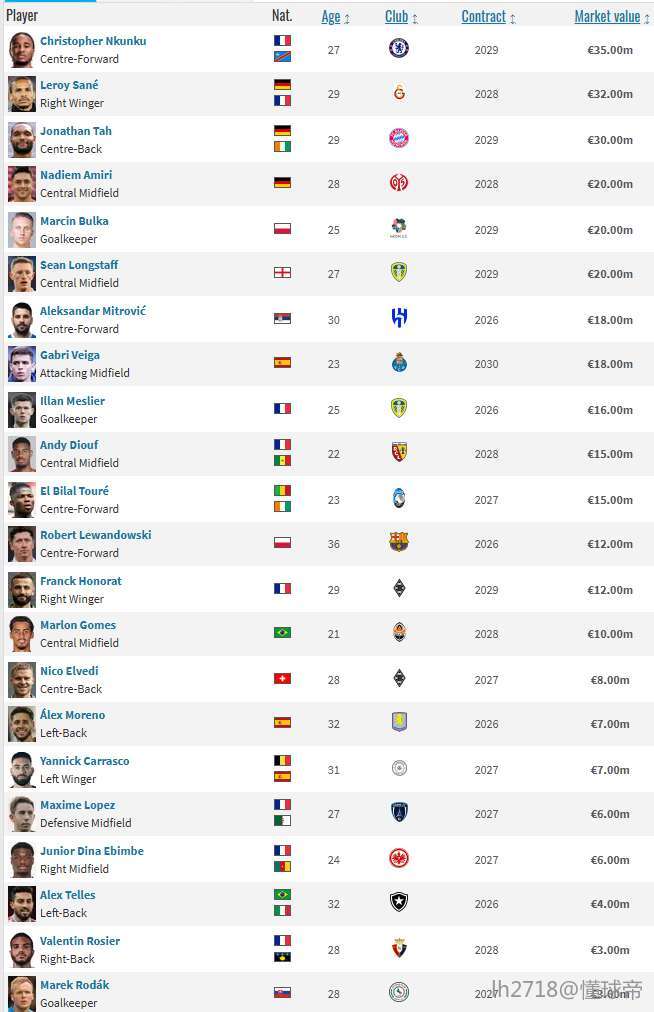Click Chelsea club crest for Nkunku
The width and height of the screenshot is (654, 1012).
(399, 48)
